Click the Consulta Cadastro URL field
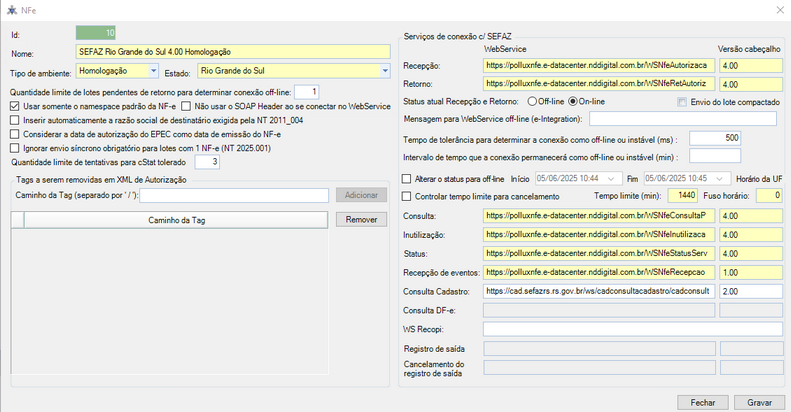 coord(598,290)
